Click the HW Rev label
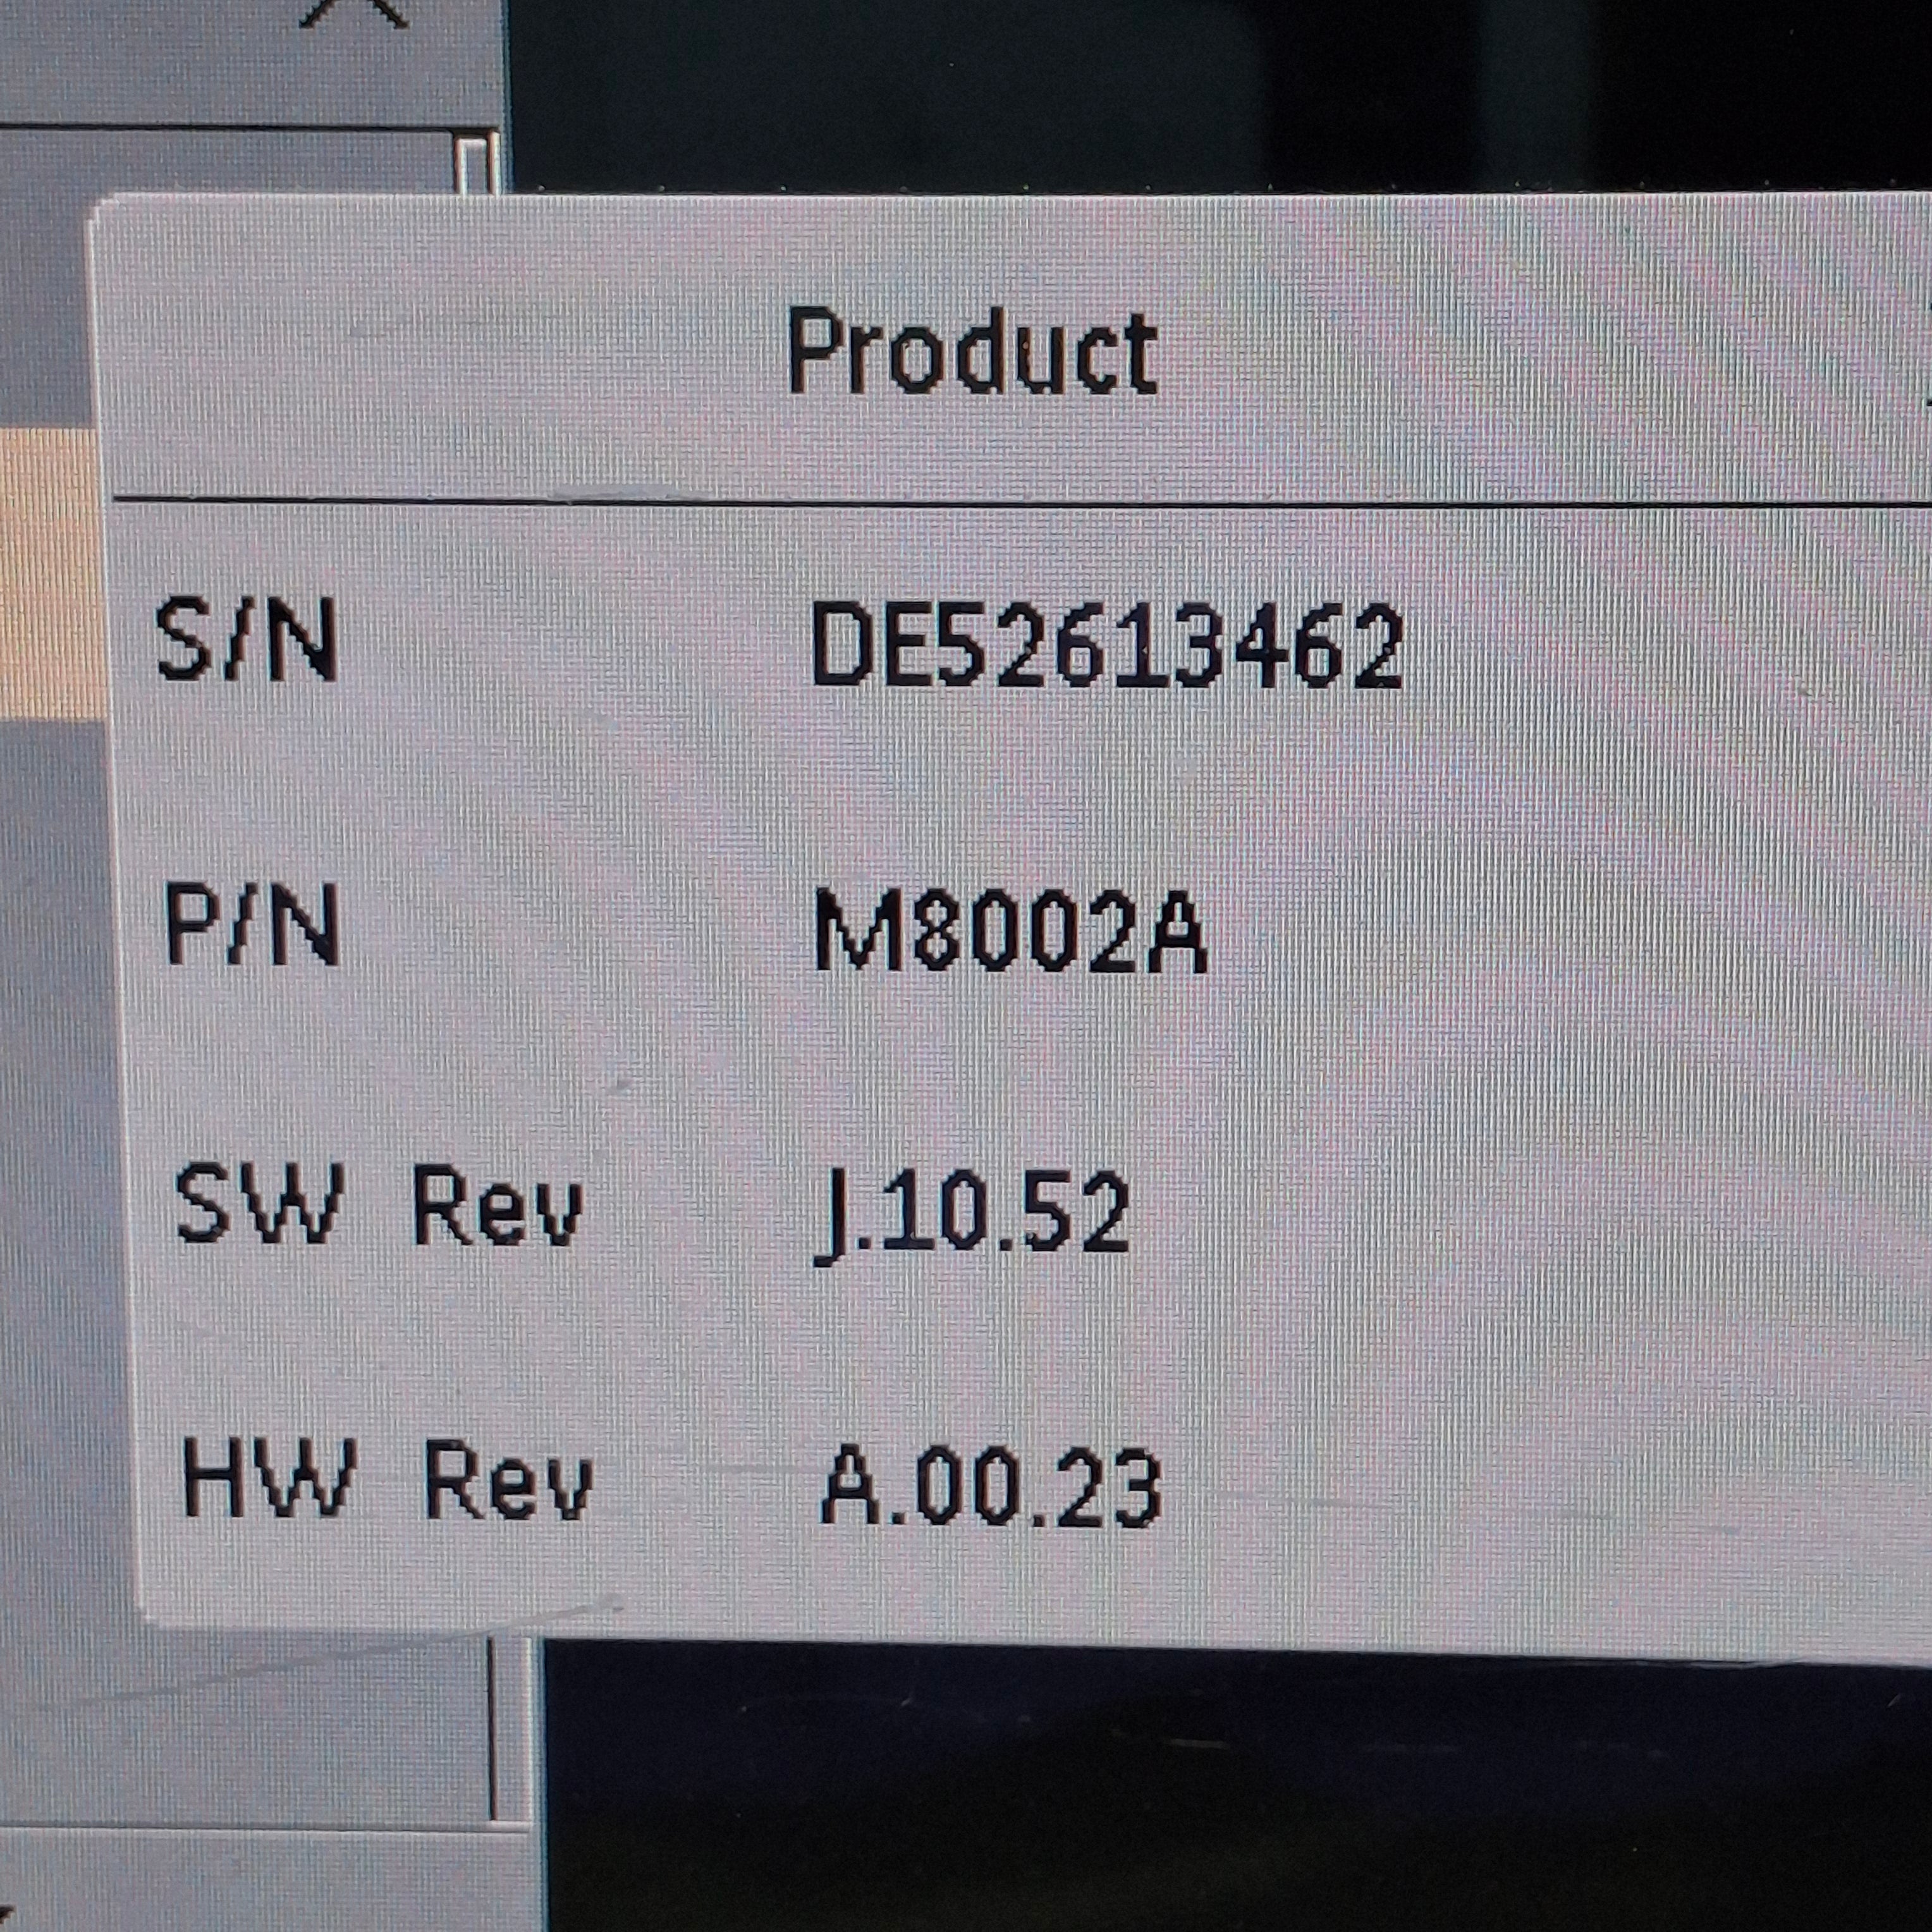 (387, 1480)
